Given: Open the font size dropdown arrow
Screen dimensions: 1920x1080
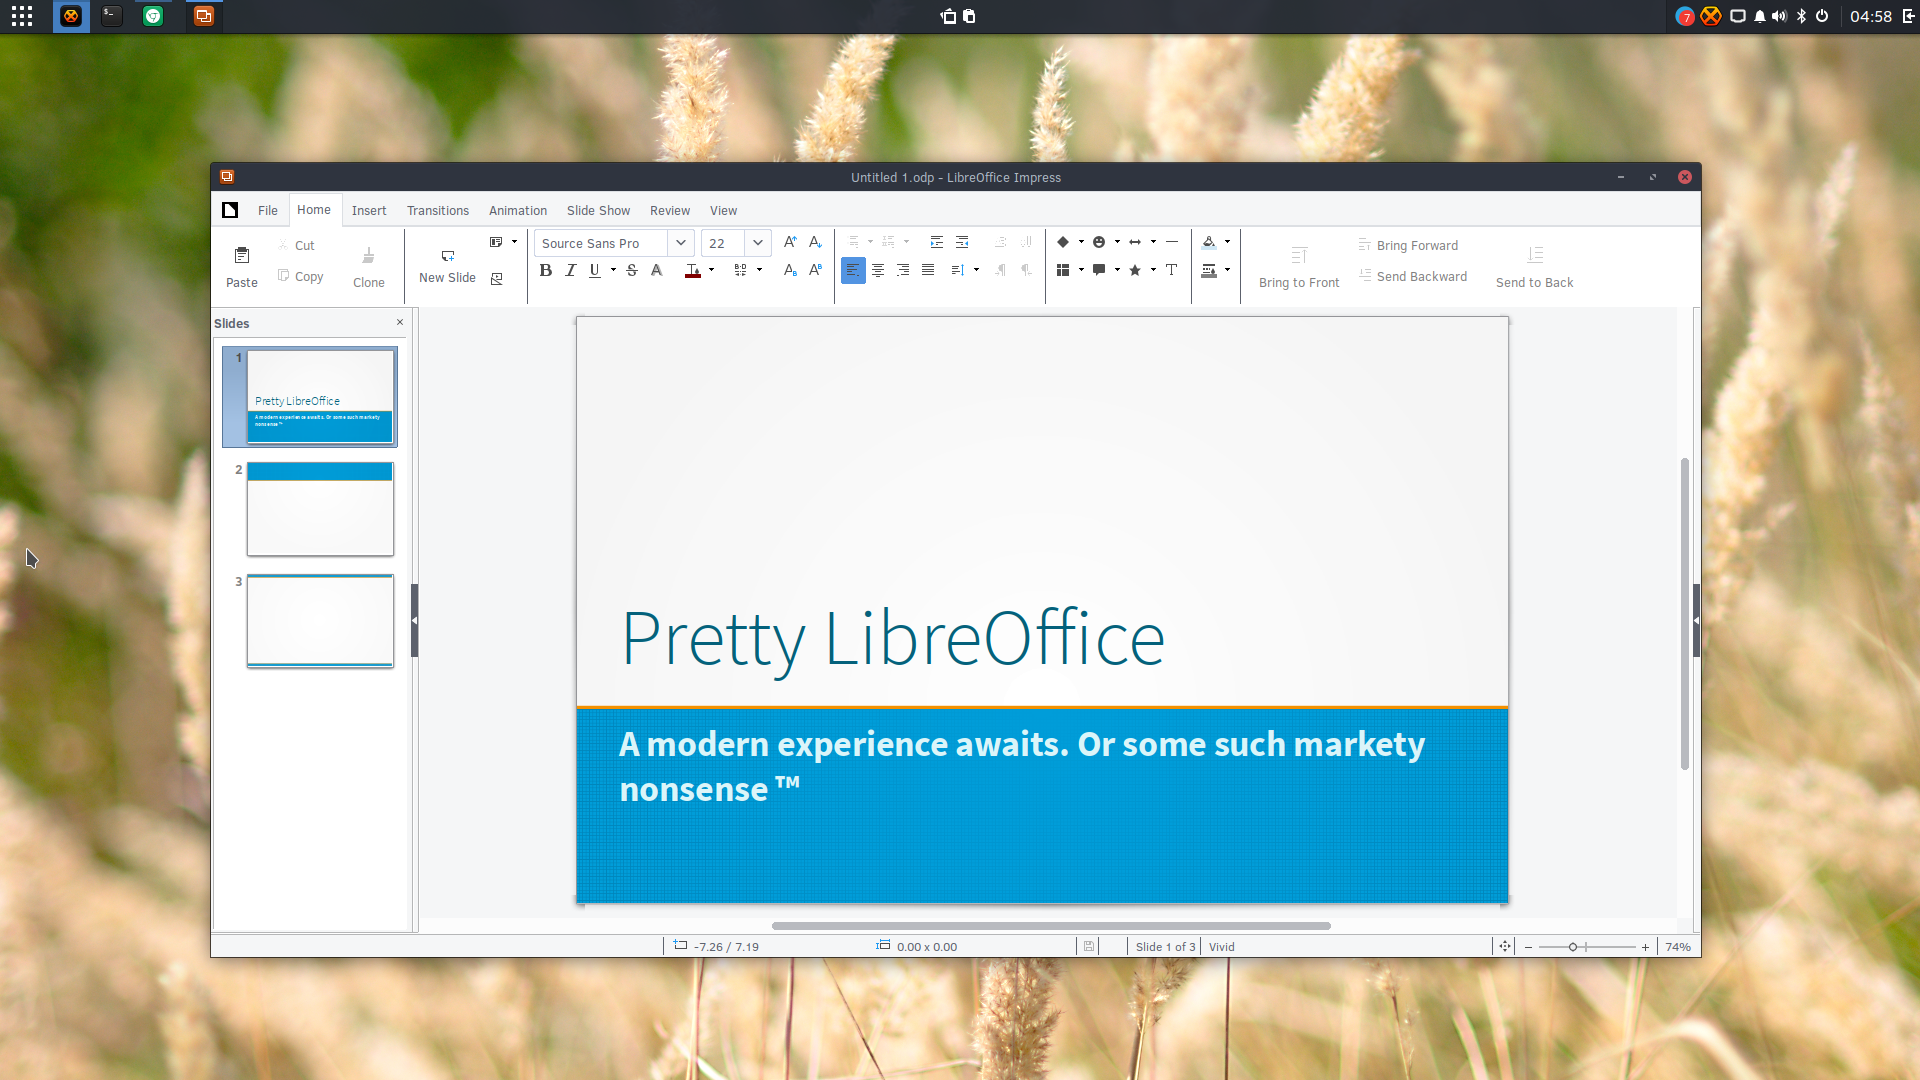Looking at the screenshot, I should tap(758, 243).
